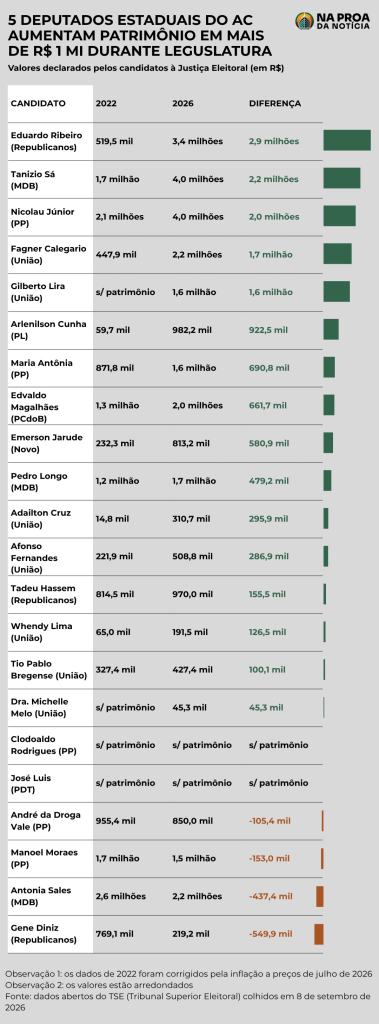Screen dimensions: 379x1024
Task: Click the 922,5 mil difference value
Action: 268,330
